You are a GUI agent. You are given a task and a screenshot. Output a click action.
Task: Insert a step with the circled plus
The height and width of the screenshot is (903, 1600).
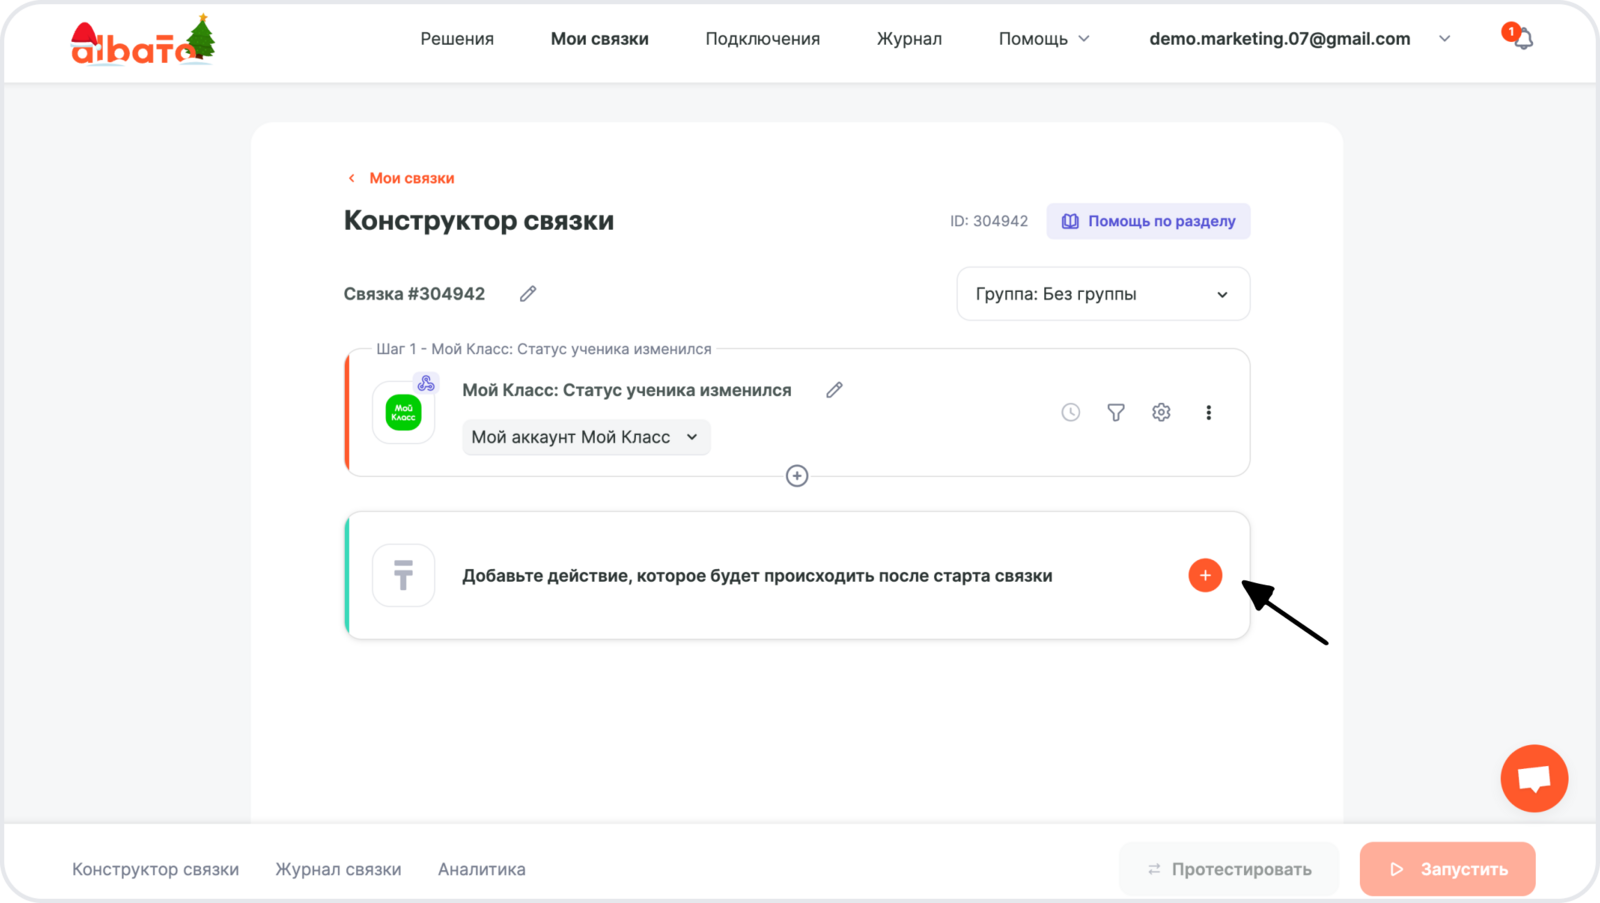coord(797,476)
